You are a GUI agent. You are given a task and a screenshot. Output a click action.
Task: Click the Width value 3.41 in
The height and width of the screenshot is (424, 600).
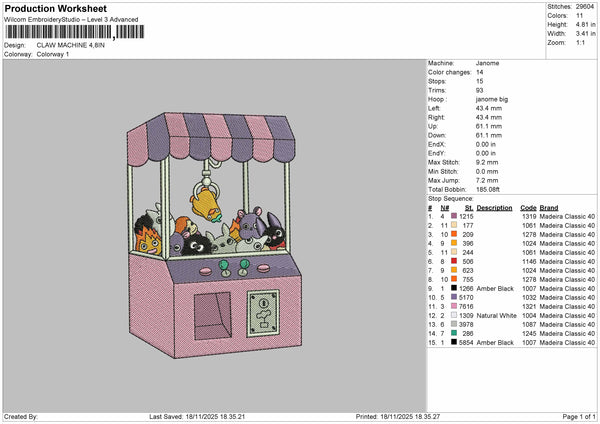[585, 34]
